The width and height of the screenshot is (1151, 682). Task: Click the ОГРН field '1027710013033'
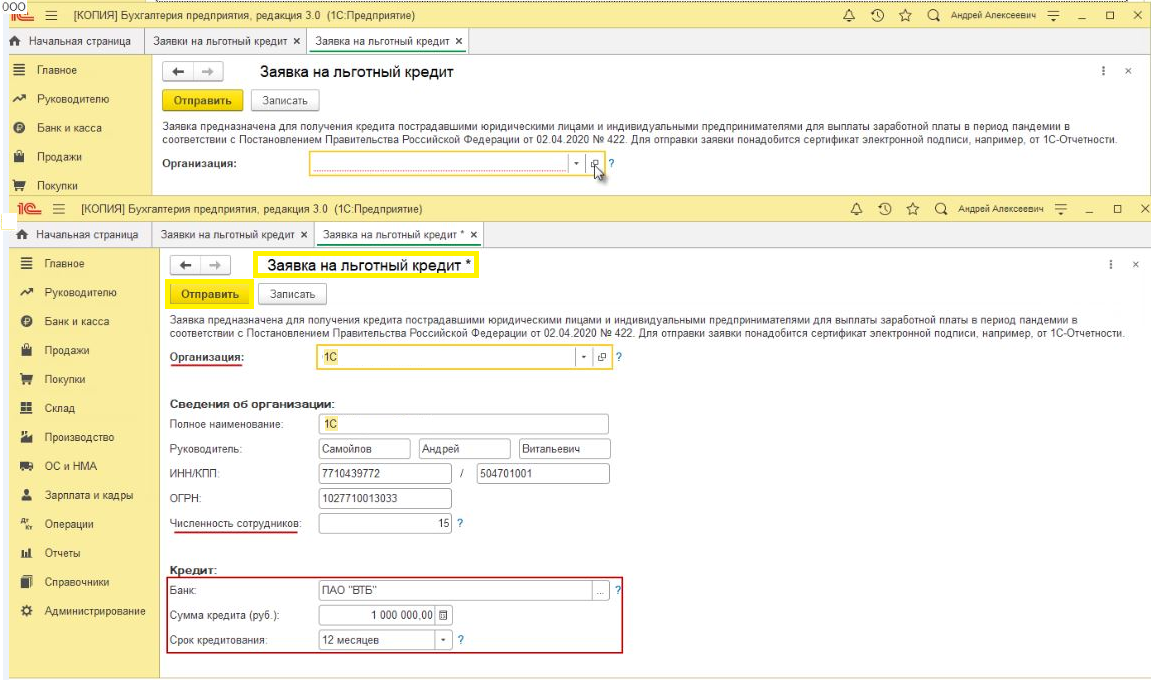pos(385,498)
